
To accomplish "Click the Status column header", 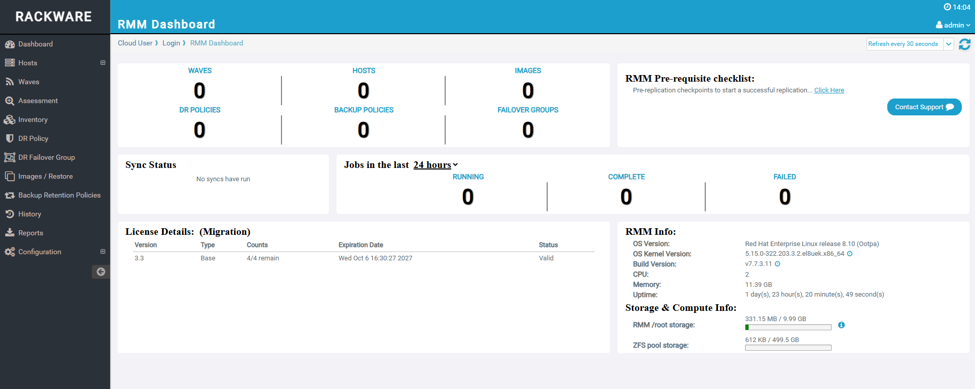I will 548,245.
